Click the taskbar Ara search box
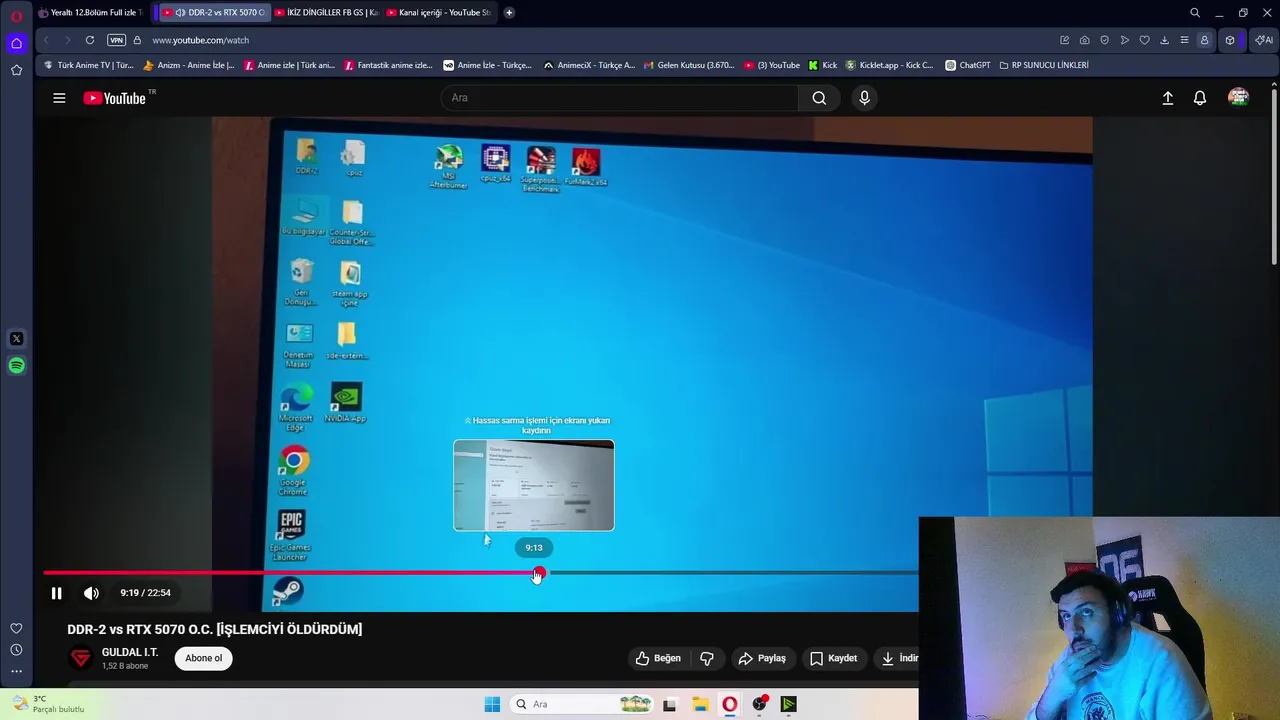Viewport: 1280px width, 720px height. 583,704
